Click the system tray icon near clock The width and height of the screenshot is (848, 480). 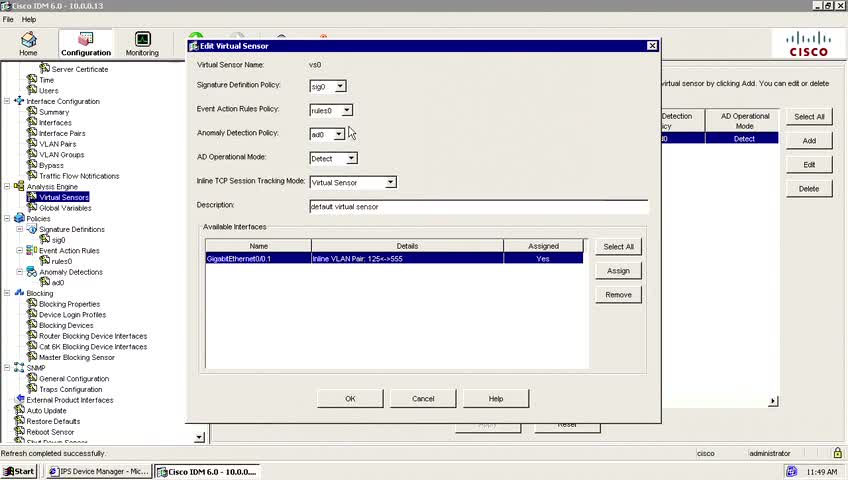[x=791, y=471]
